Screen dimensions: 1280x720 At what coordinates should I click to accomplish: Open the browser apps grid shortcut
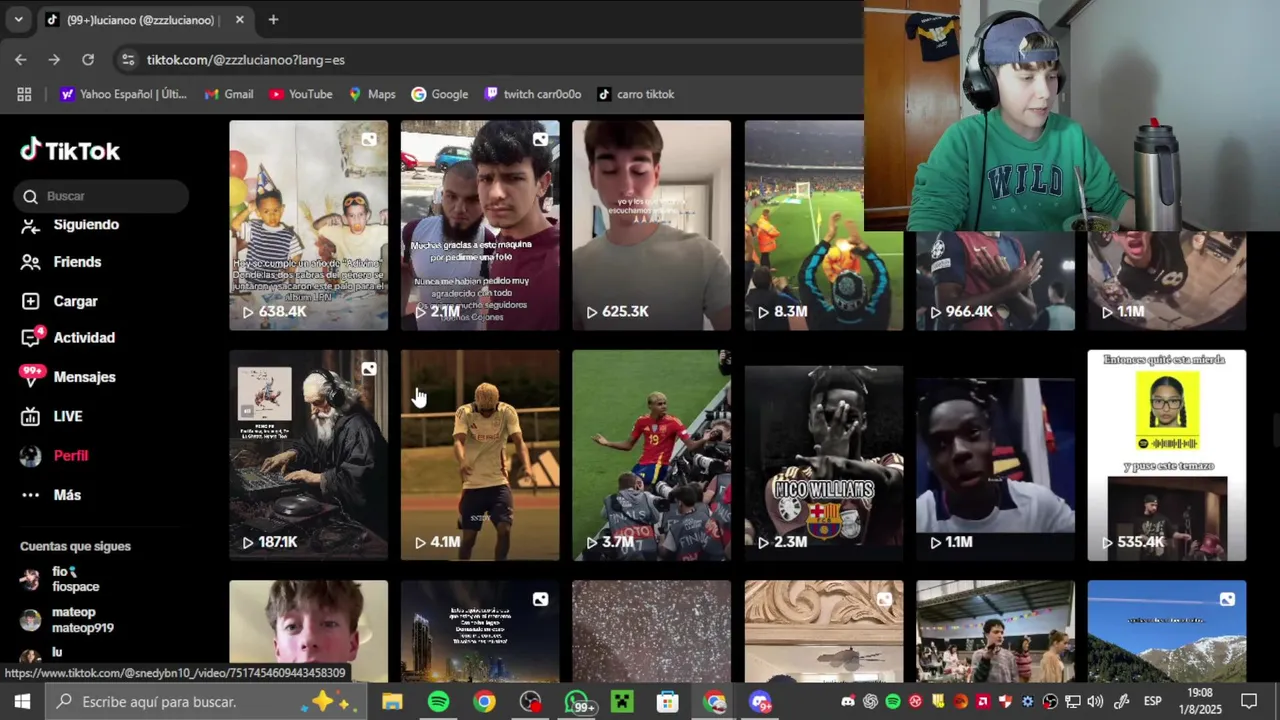tap(24, 94)
